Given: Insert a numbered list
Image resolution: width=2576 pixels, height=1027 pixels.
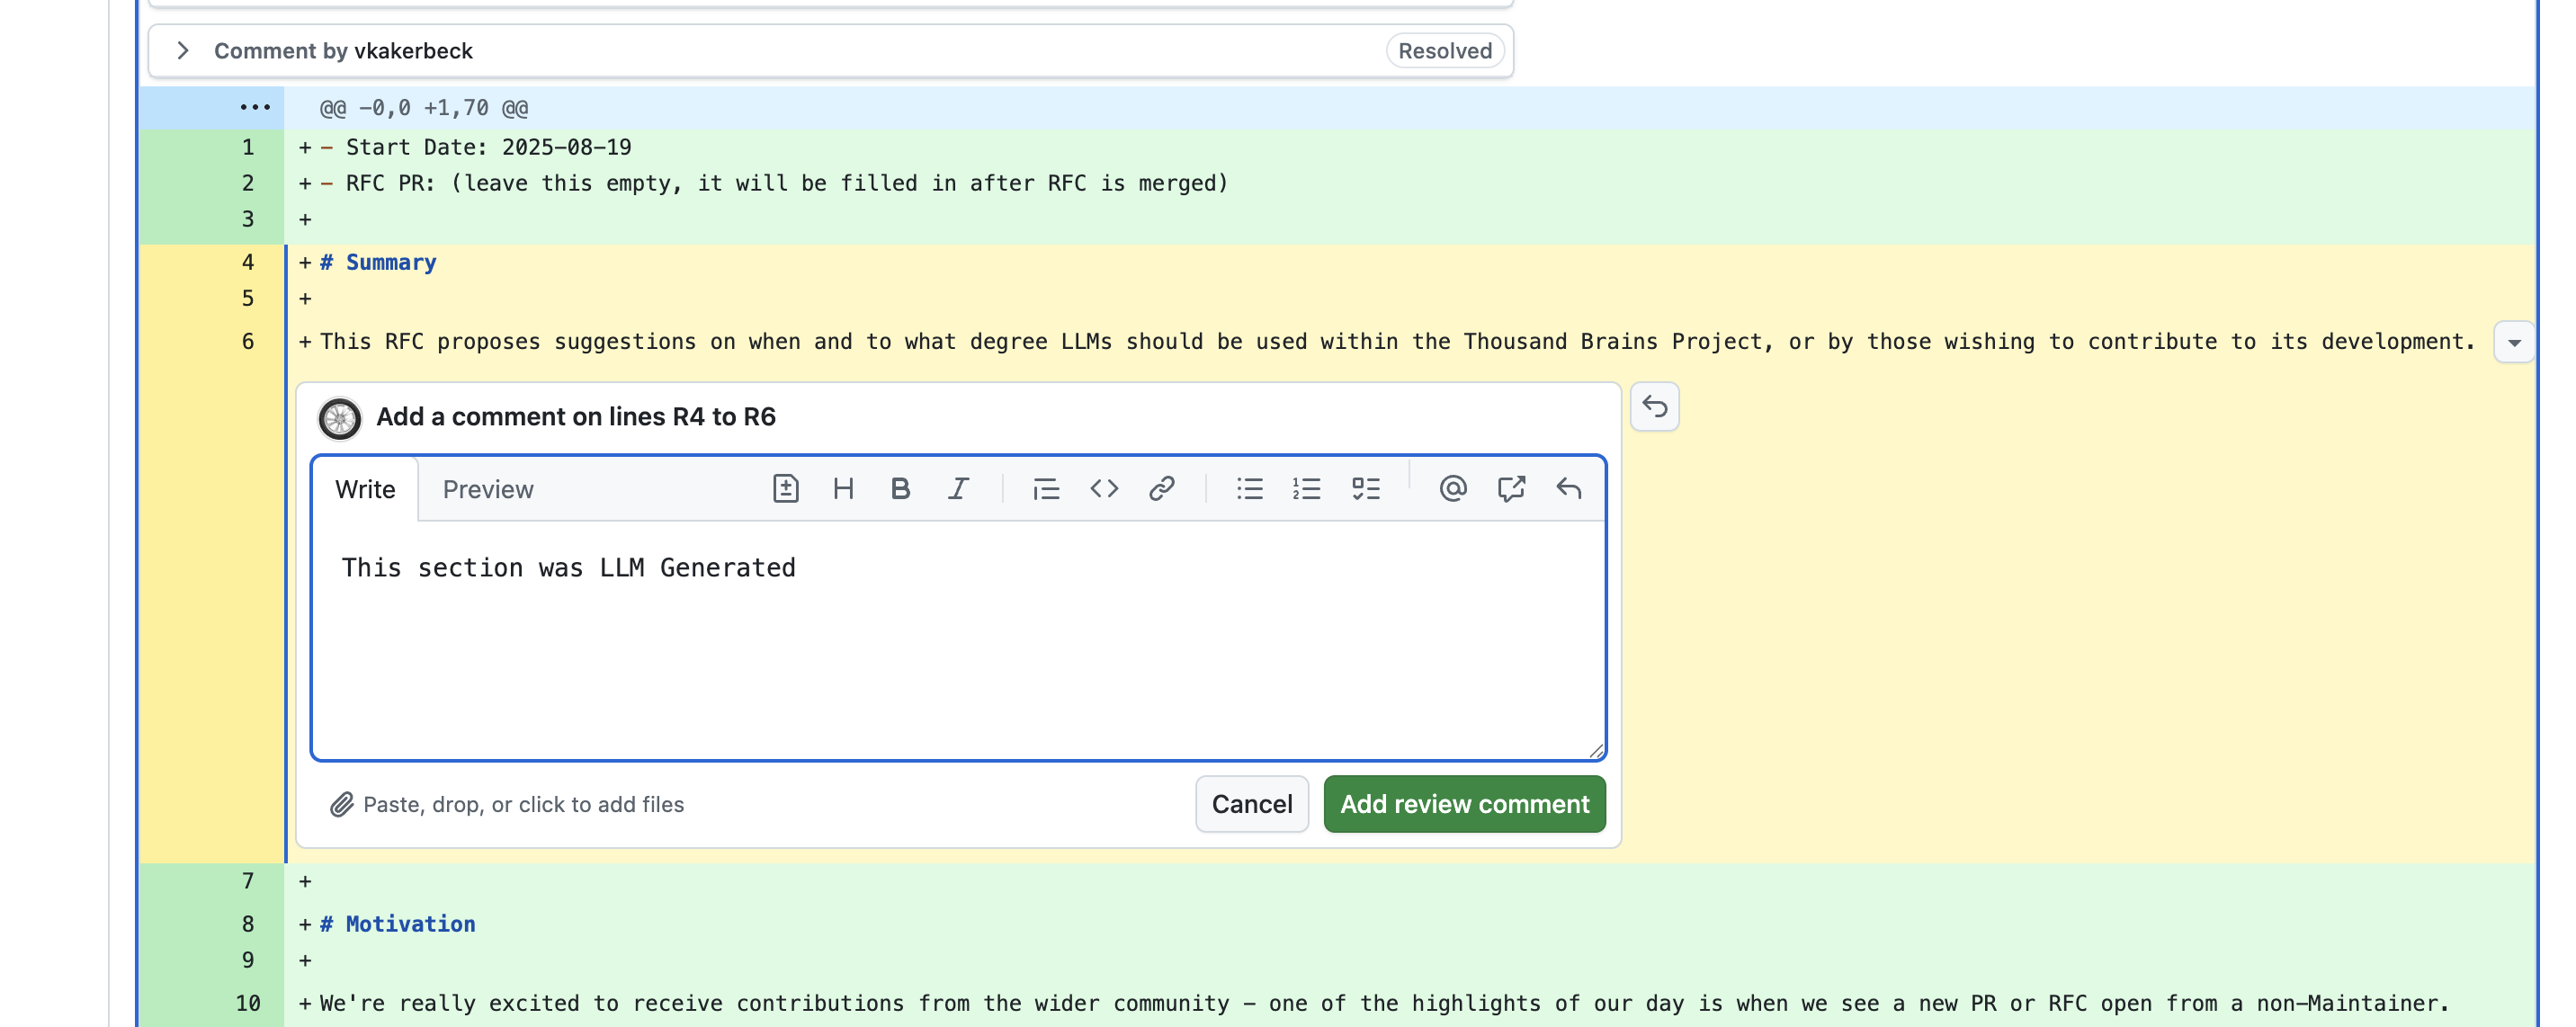Looking at the screenshot, I should [x=1307, y=489].
